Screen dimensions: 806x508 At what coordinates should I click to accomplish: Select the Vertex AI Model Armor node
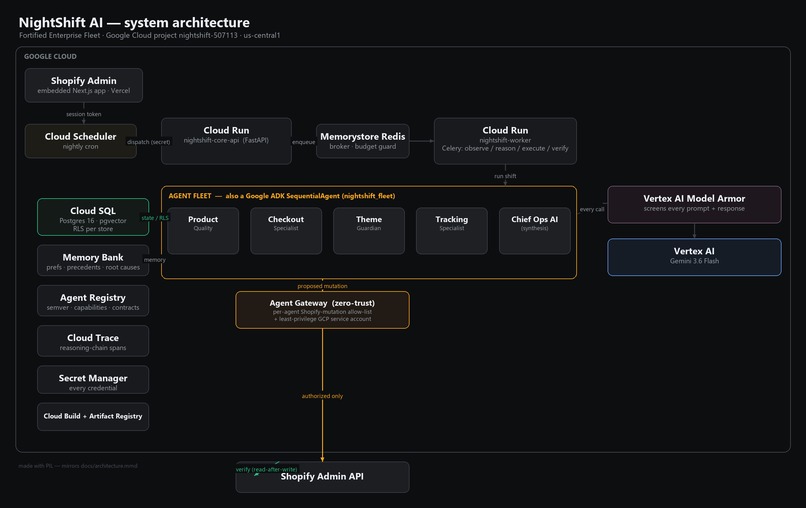tap(694, 205)
